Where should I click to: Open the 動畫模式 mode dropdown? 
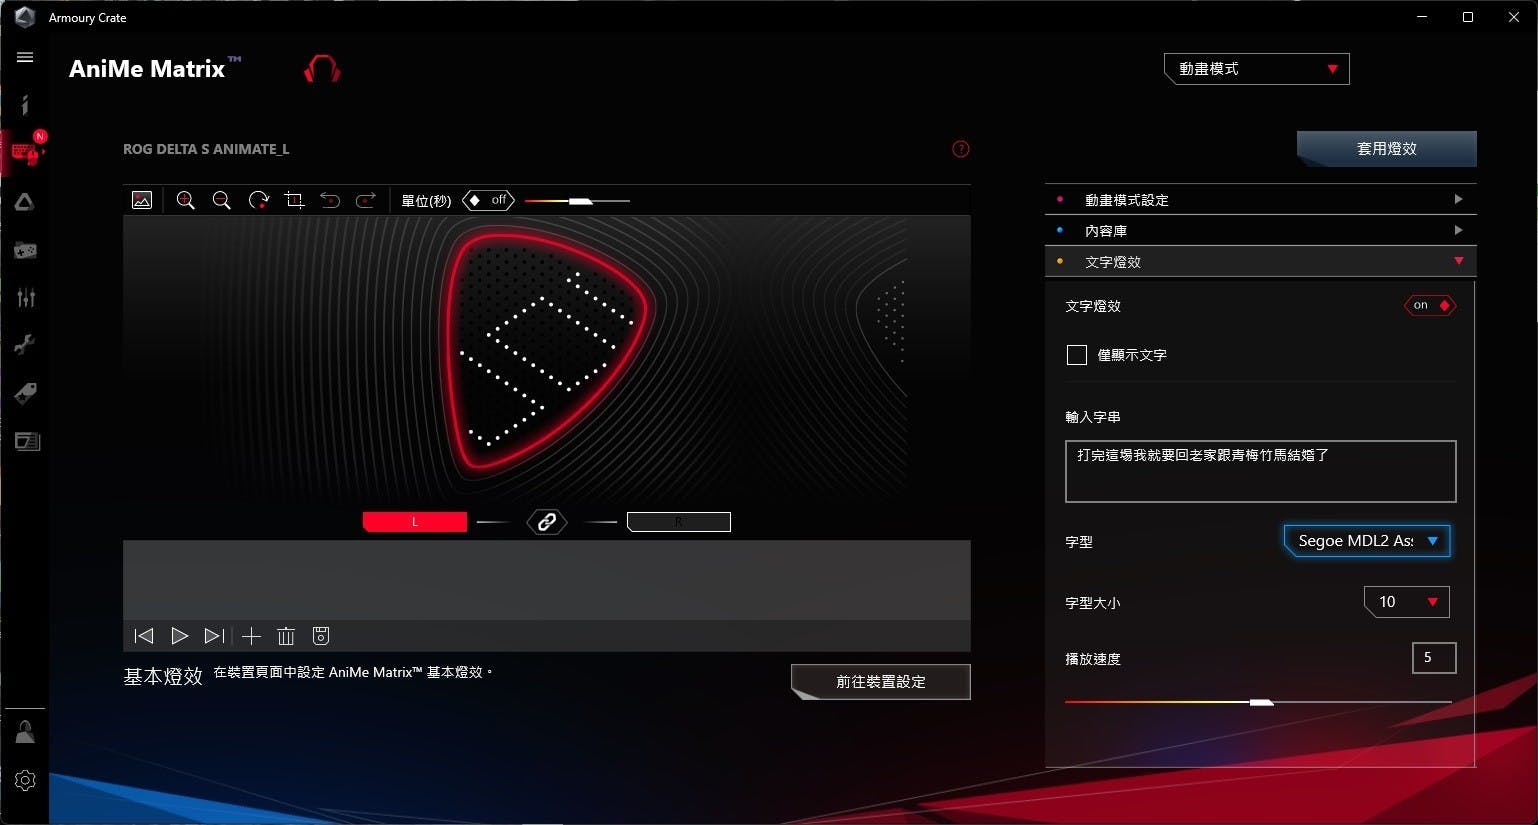click(1257, 69)
